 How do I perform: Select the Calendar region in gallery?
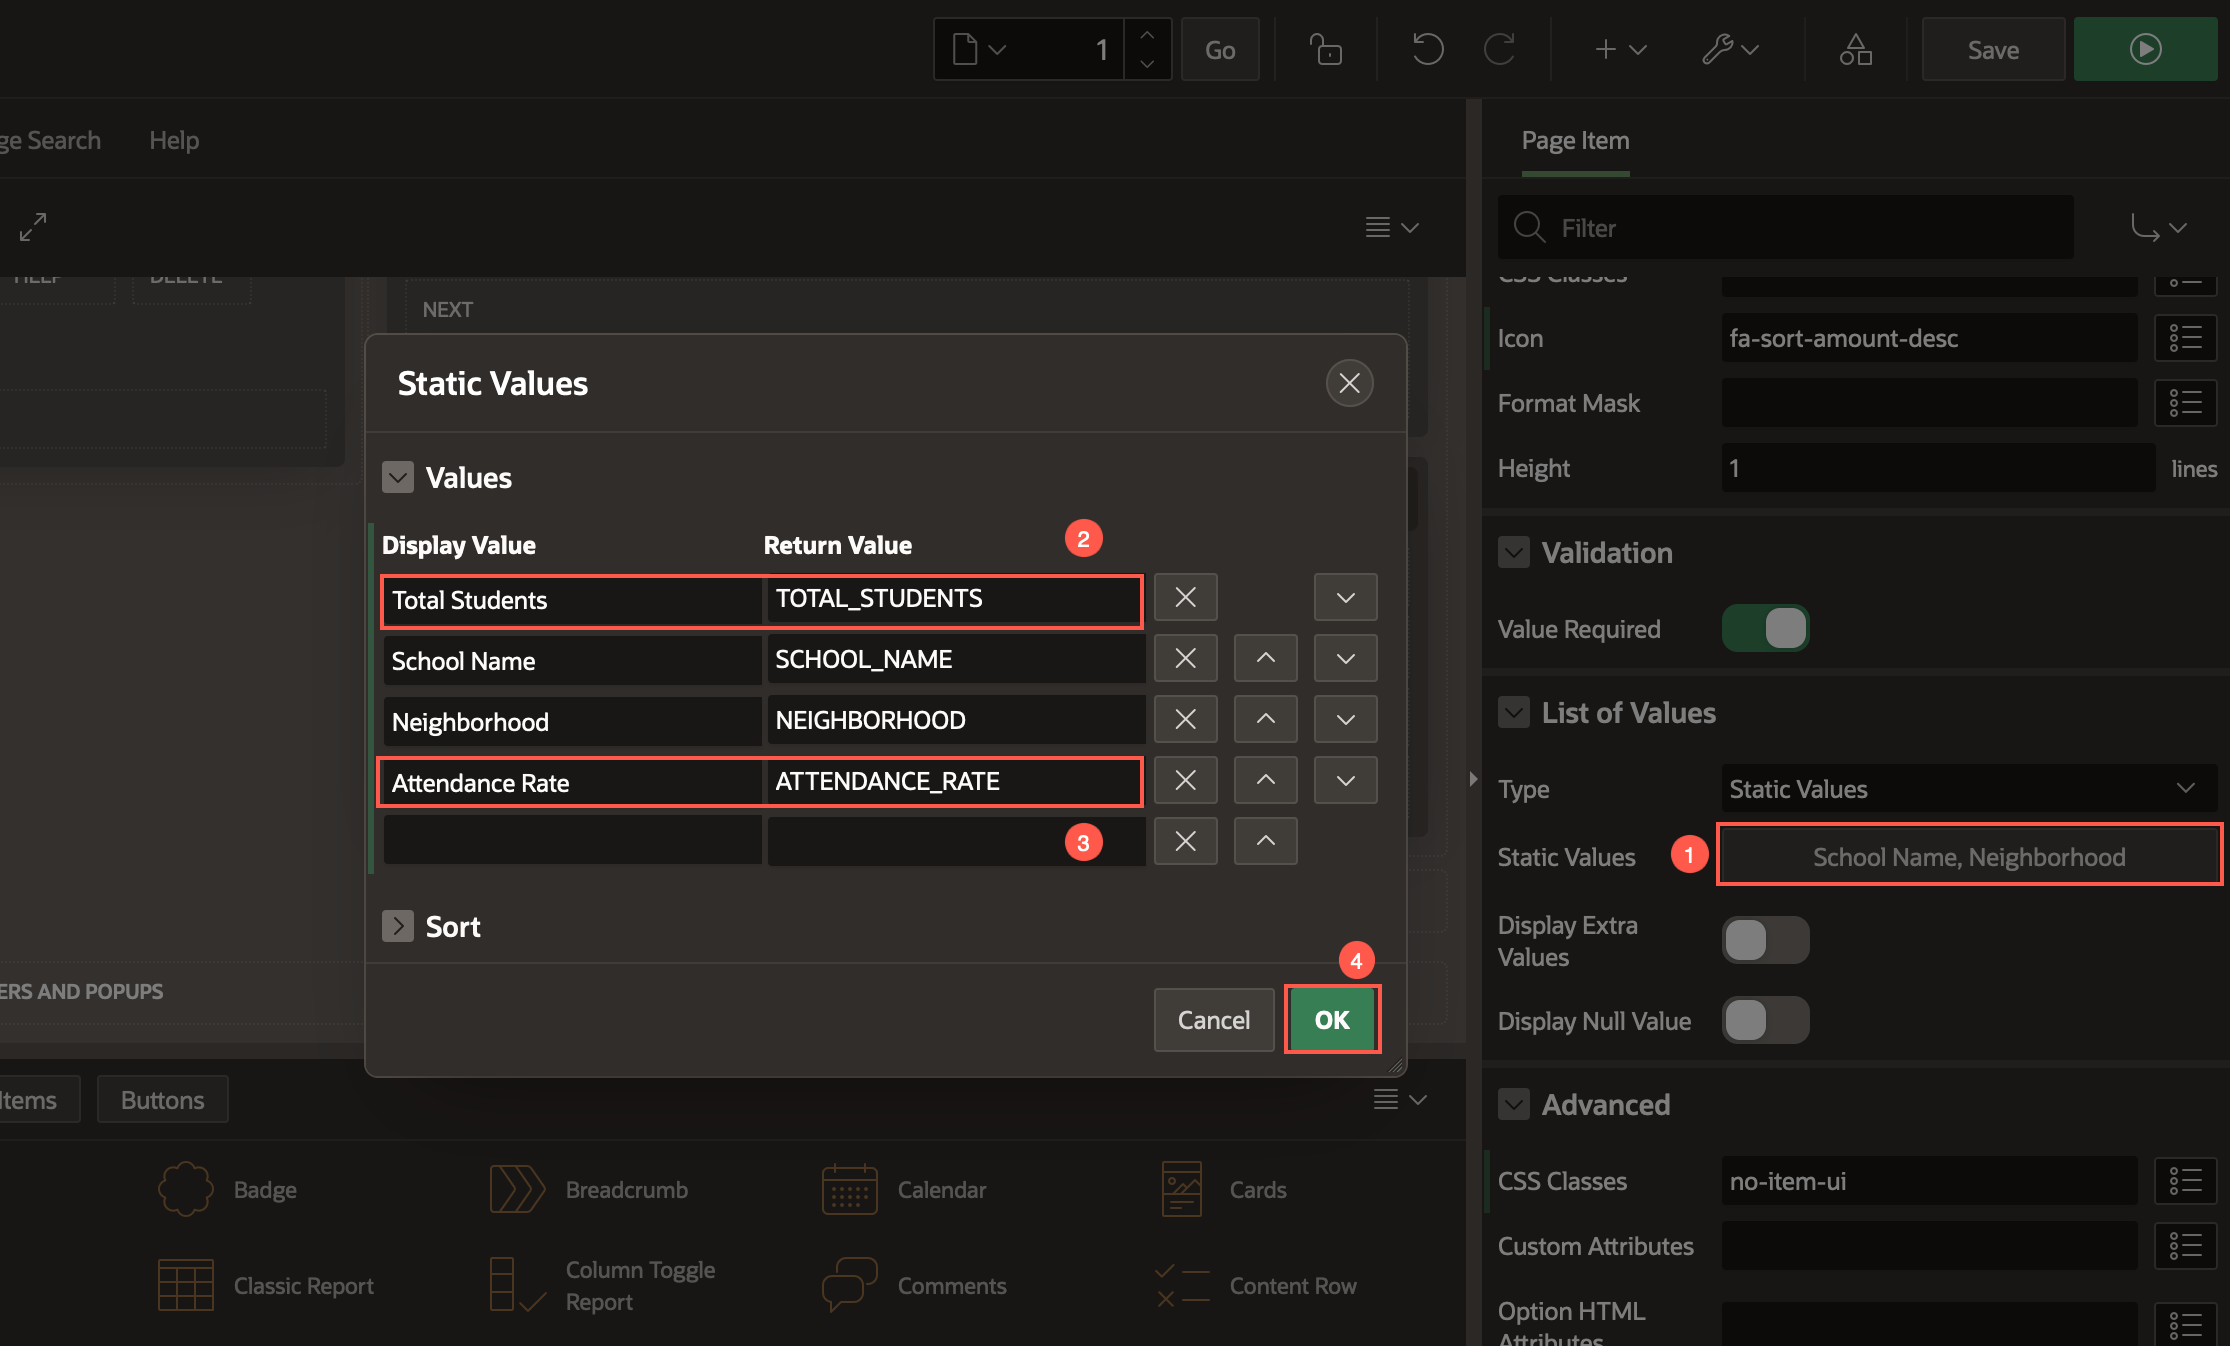point(905,1189)
